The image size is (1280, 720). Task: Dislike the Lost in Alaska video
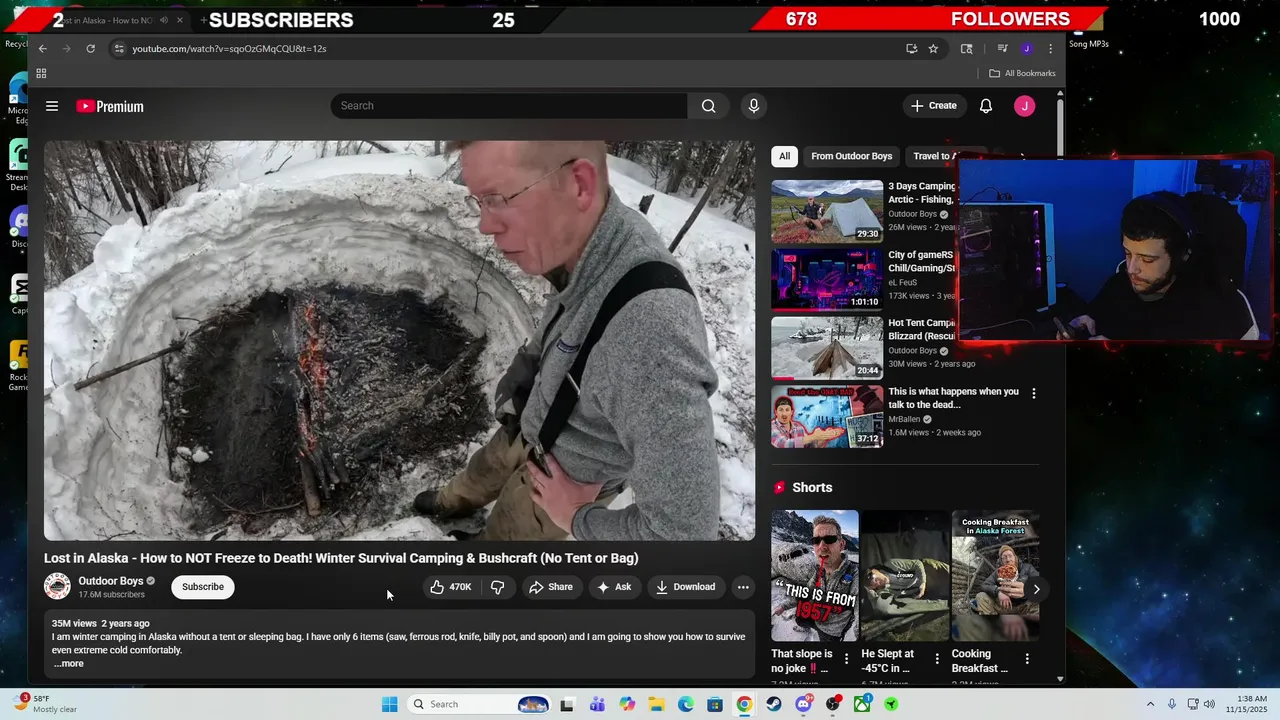497,587
